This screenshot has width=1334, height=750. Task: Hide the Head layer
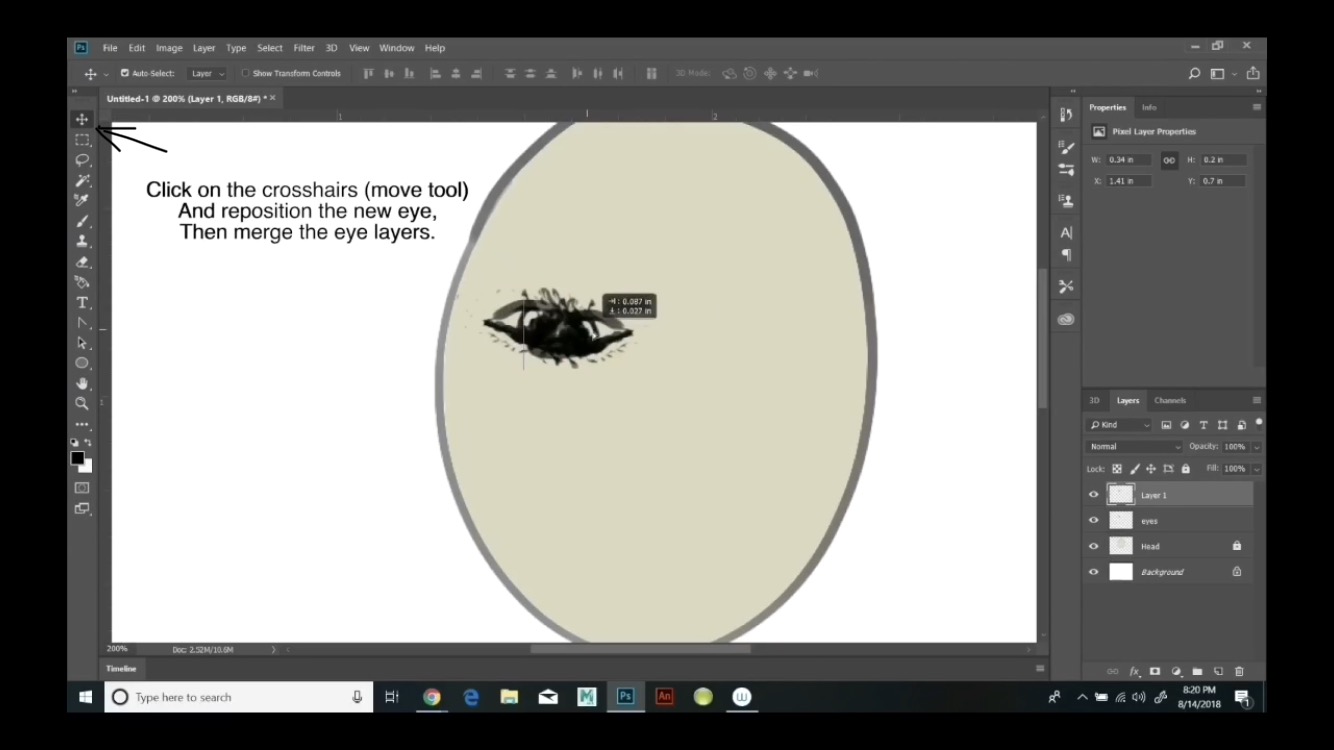click(1093, 545)
